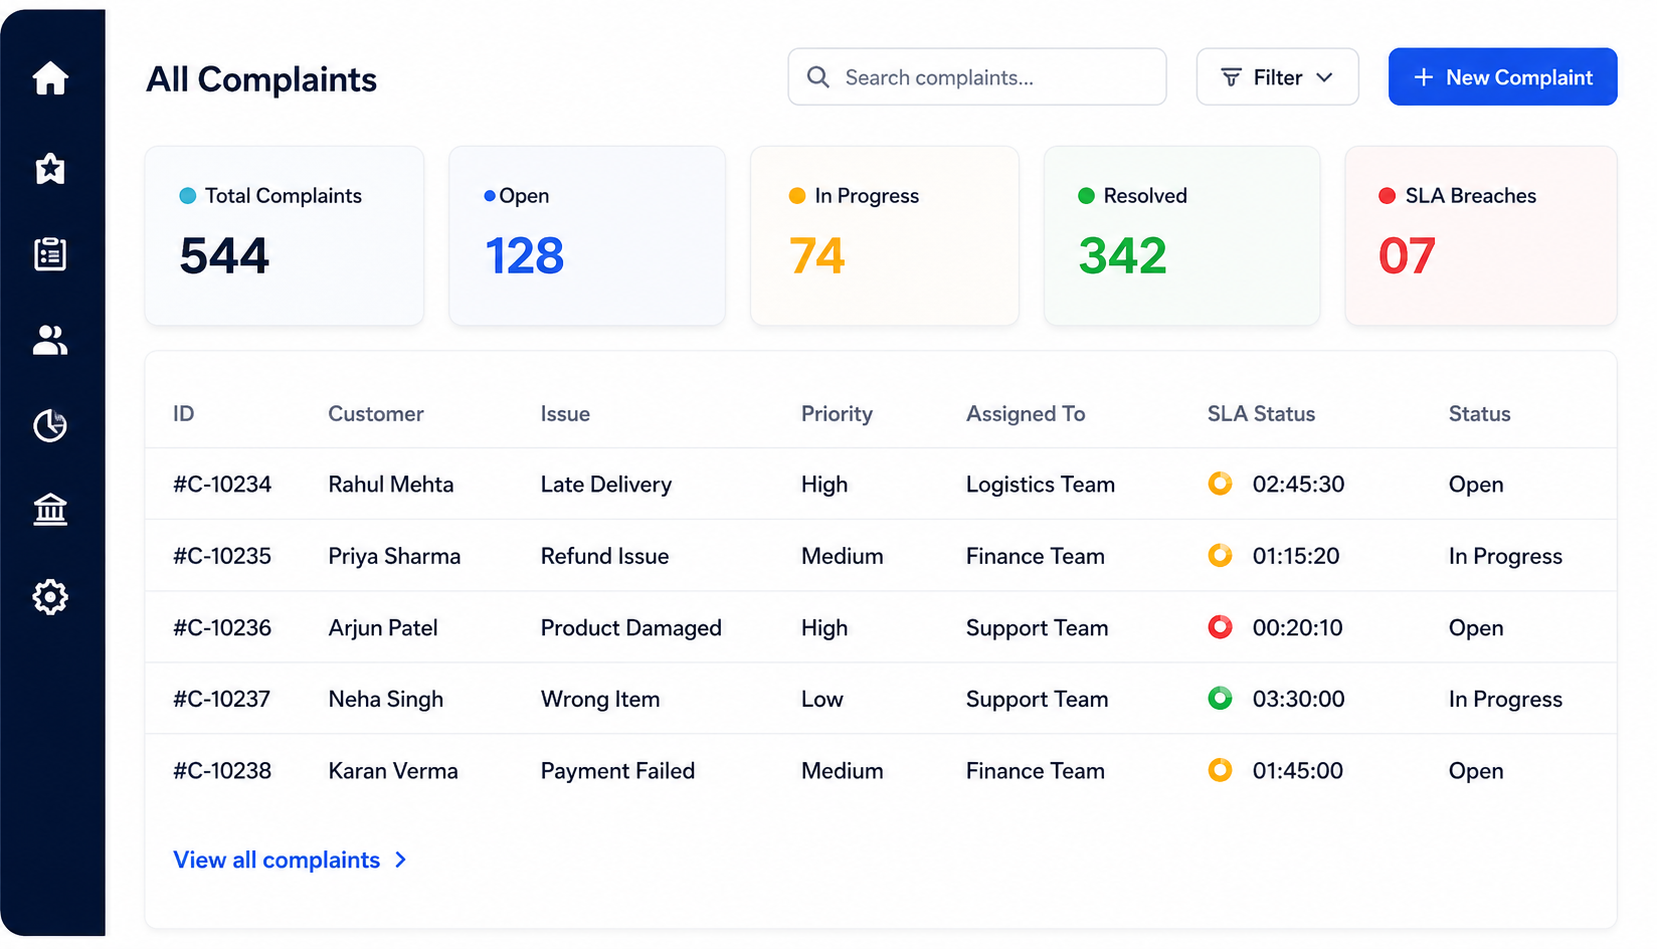
Task: Click SLA indicator for 02:45:30 row
Action: 1220,483
